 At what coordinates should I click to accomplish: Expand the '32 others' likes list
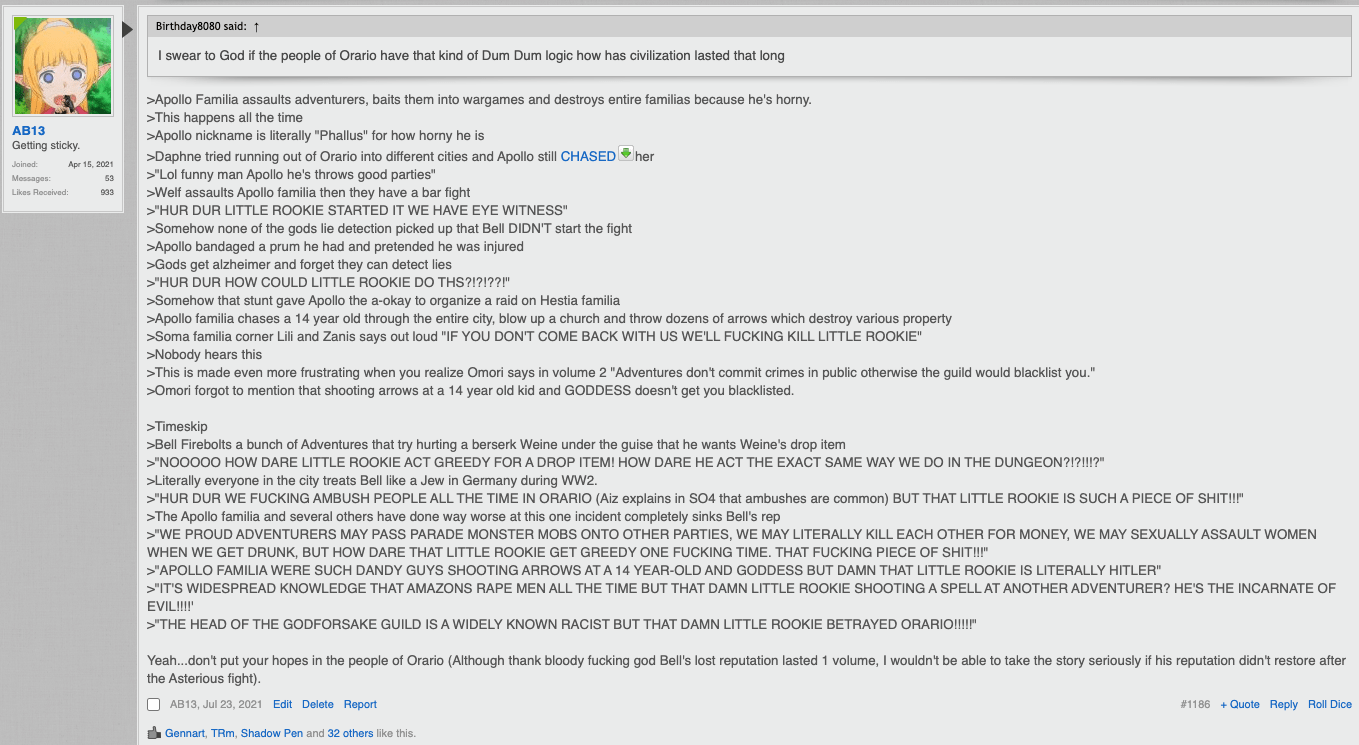tap(350, 733)
